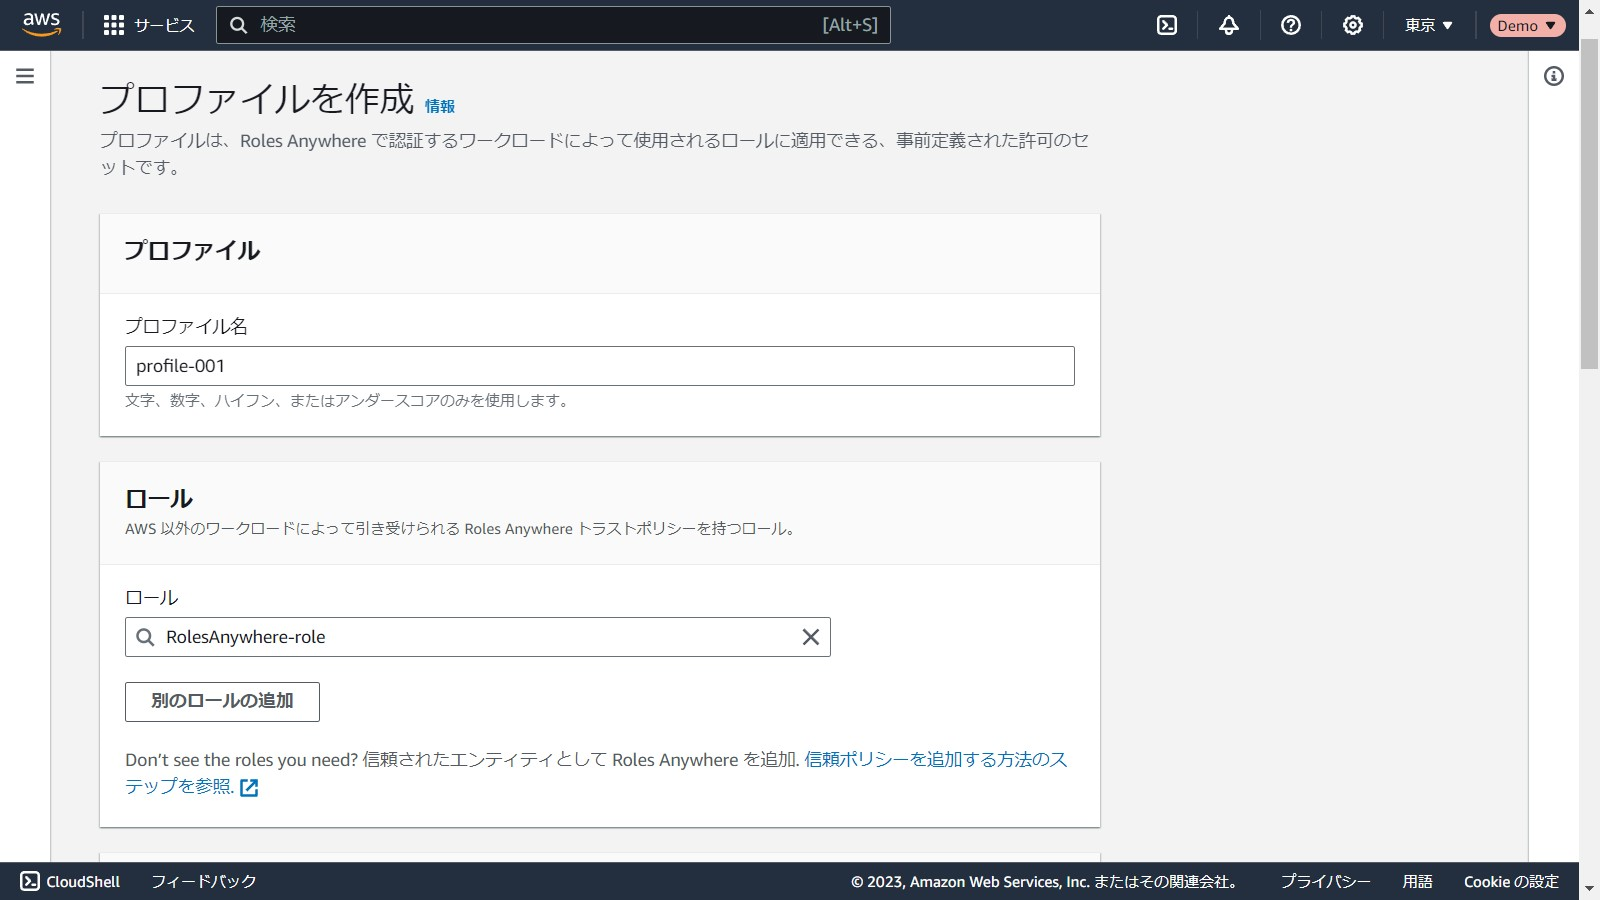Click the 別のロールの追加 button
The height and width of the screenshot is (900, 1600).
point(222,701)
